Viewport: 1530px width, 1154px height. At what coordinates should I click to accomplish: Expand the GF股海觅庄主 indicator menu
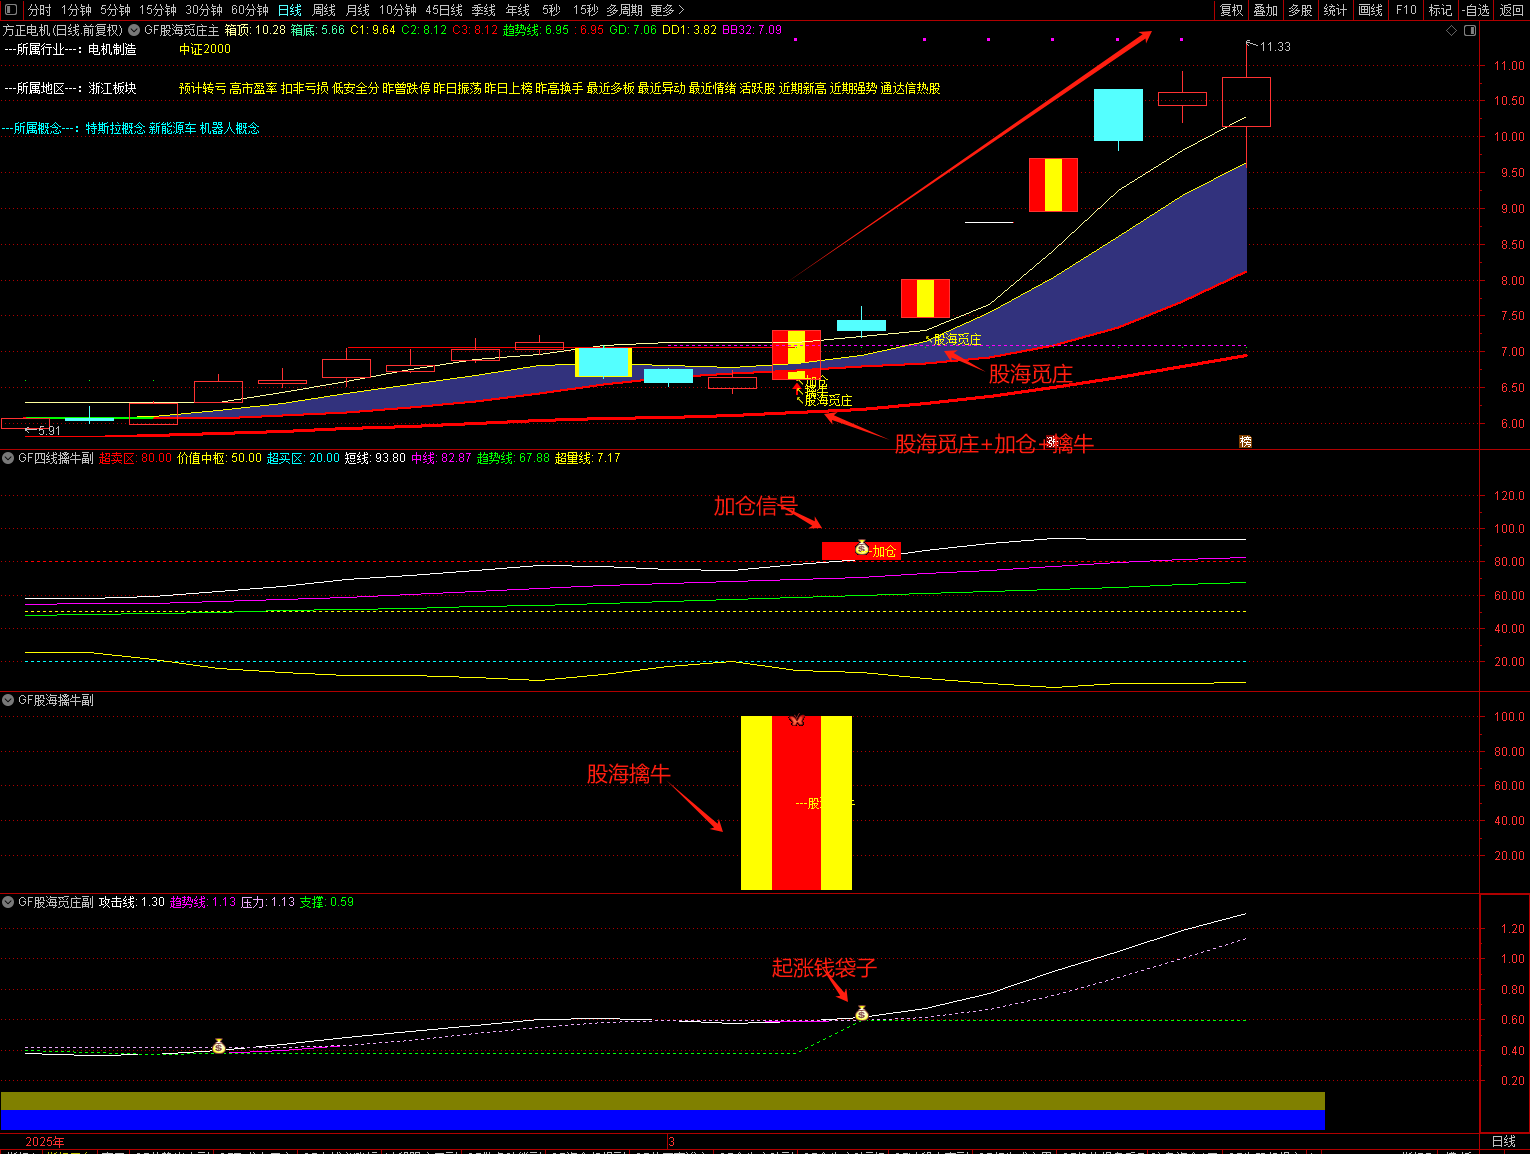coord(134,30)
